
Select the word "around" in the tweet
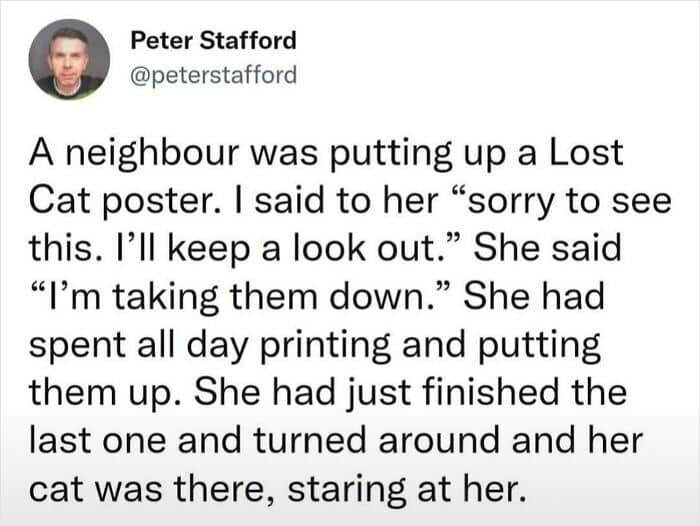point(438,440)
